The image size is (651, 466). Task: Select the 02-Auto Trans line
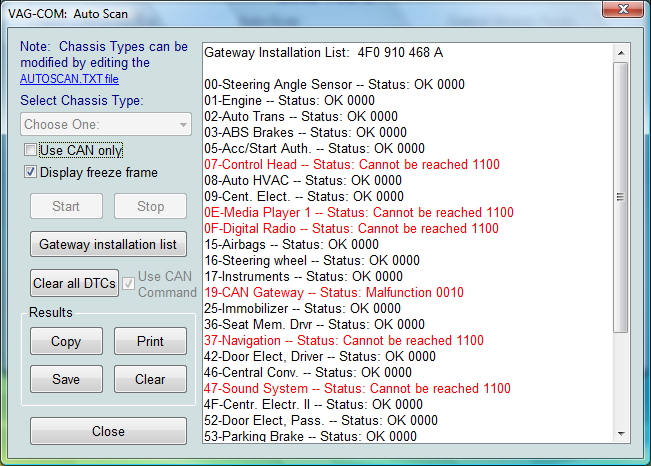click(301, 116)
